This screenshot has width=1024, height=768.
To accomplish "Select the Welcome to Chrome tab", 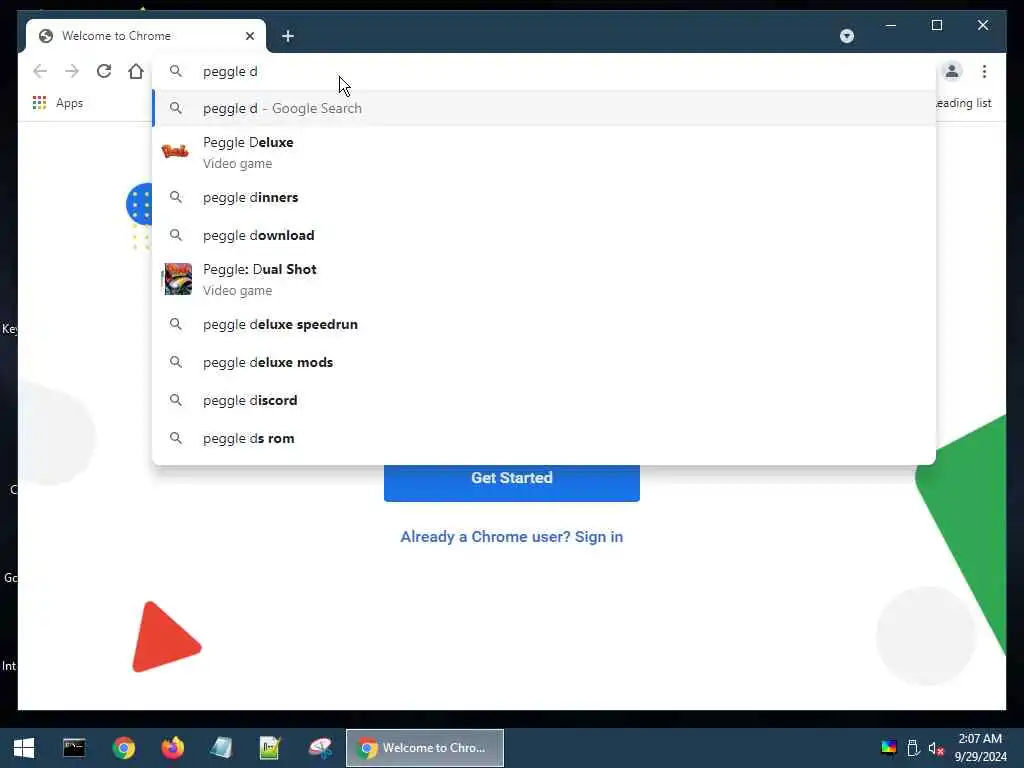I will pos(146,36).
